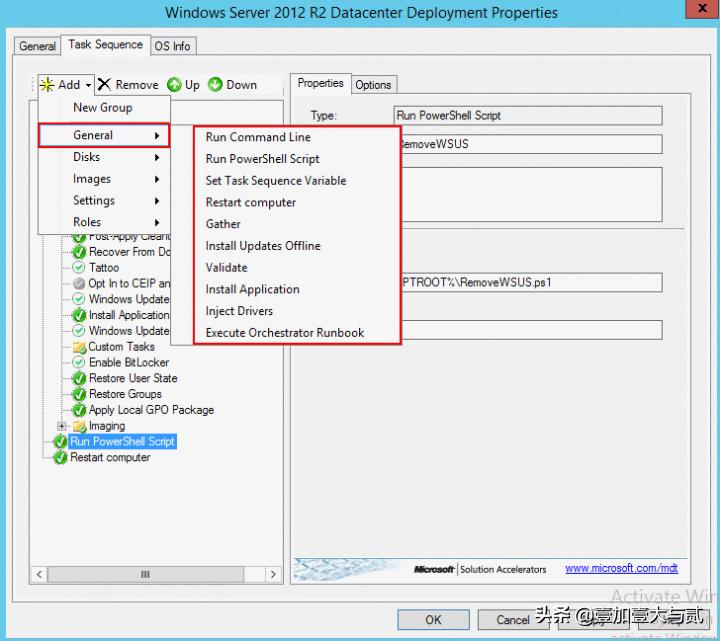Select Restore Groups step
The image size is (720, 641).
(125, 394)
